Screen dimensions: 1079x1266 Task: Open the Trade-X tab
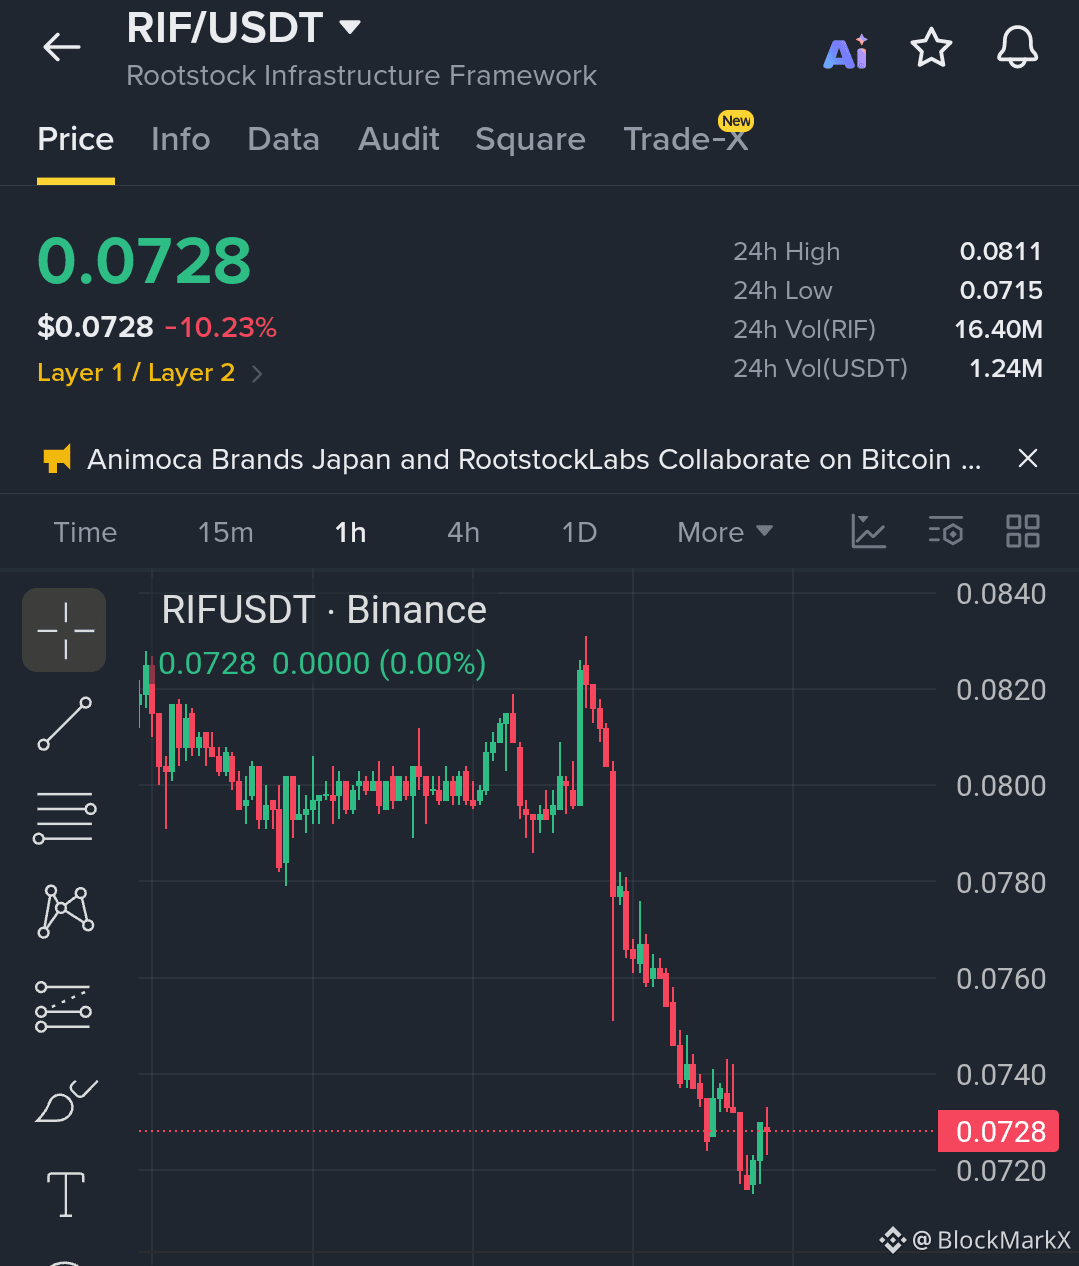686,139
